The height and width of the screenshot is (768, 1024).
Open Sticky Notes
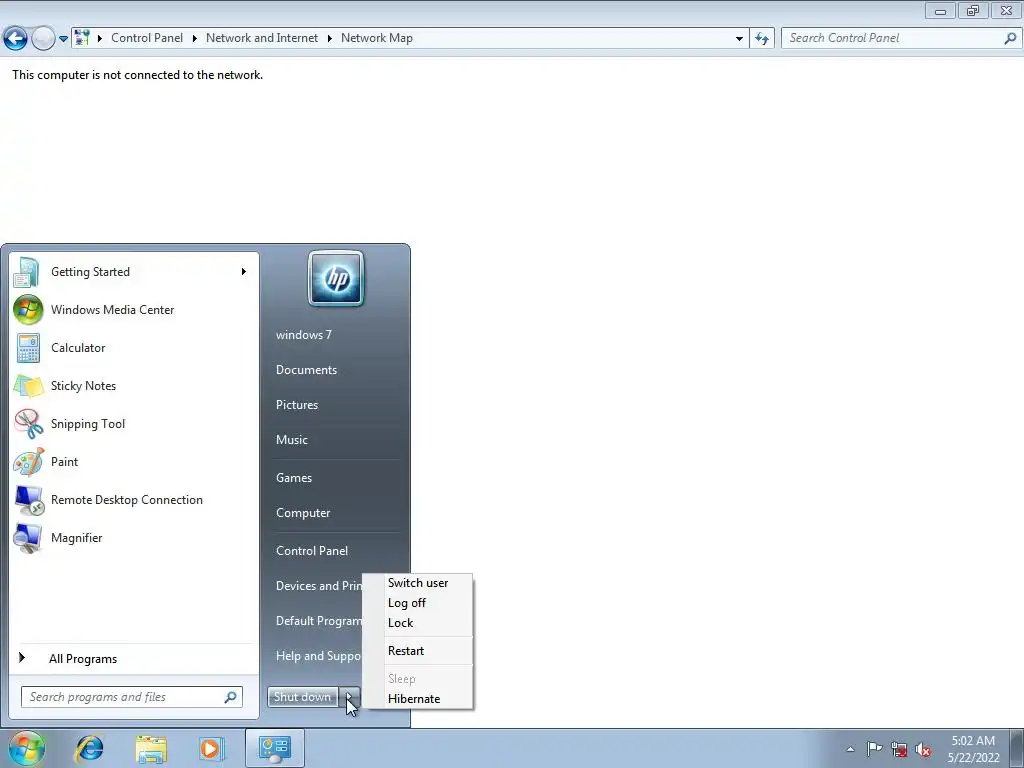pyautogui.click(x=134, y=385)
